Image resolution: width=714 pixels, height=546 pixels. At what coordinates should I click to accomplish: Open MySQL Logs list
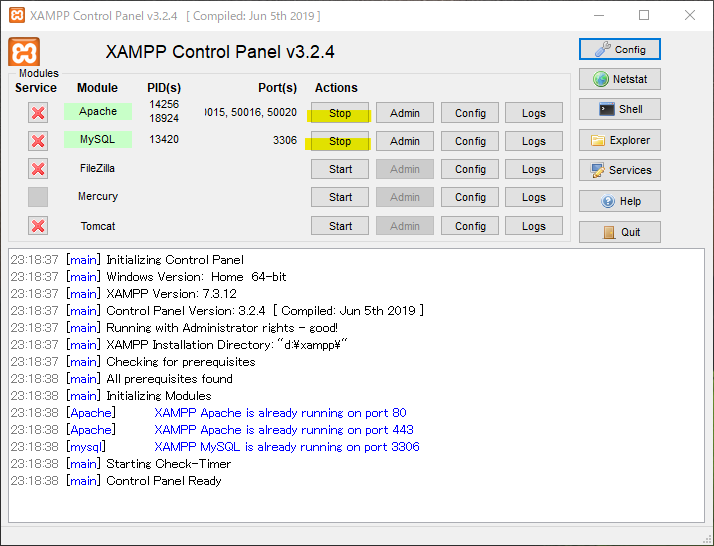pyautogui.click(x=534, y=141)
